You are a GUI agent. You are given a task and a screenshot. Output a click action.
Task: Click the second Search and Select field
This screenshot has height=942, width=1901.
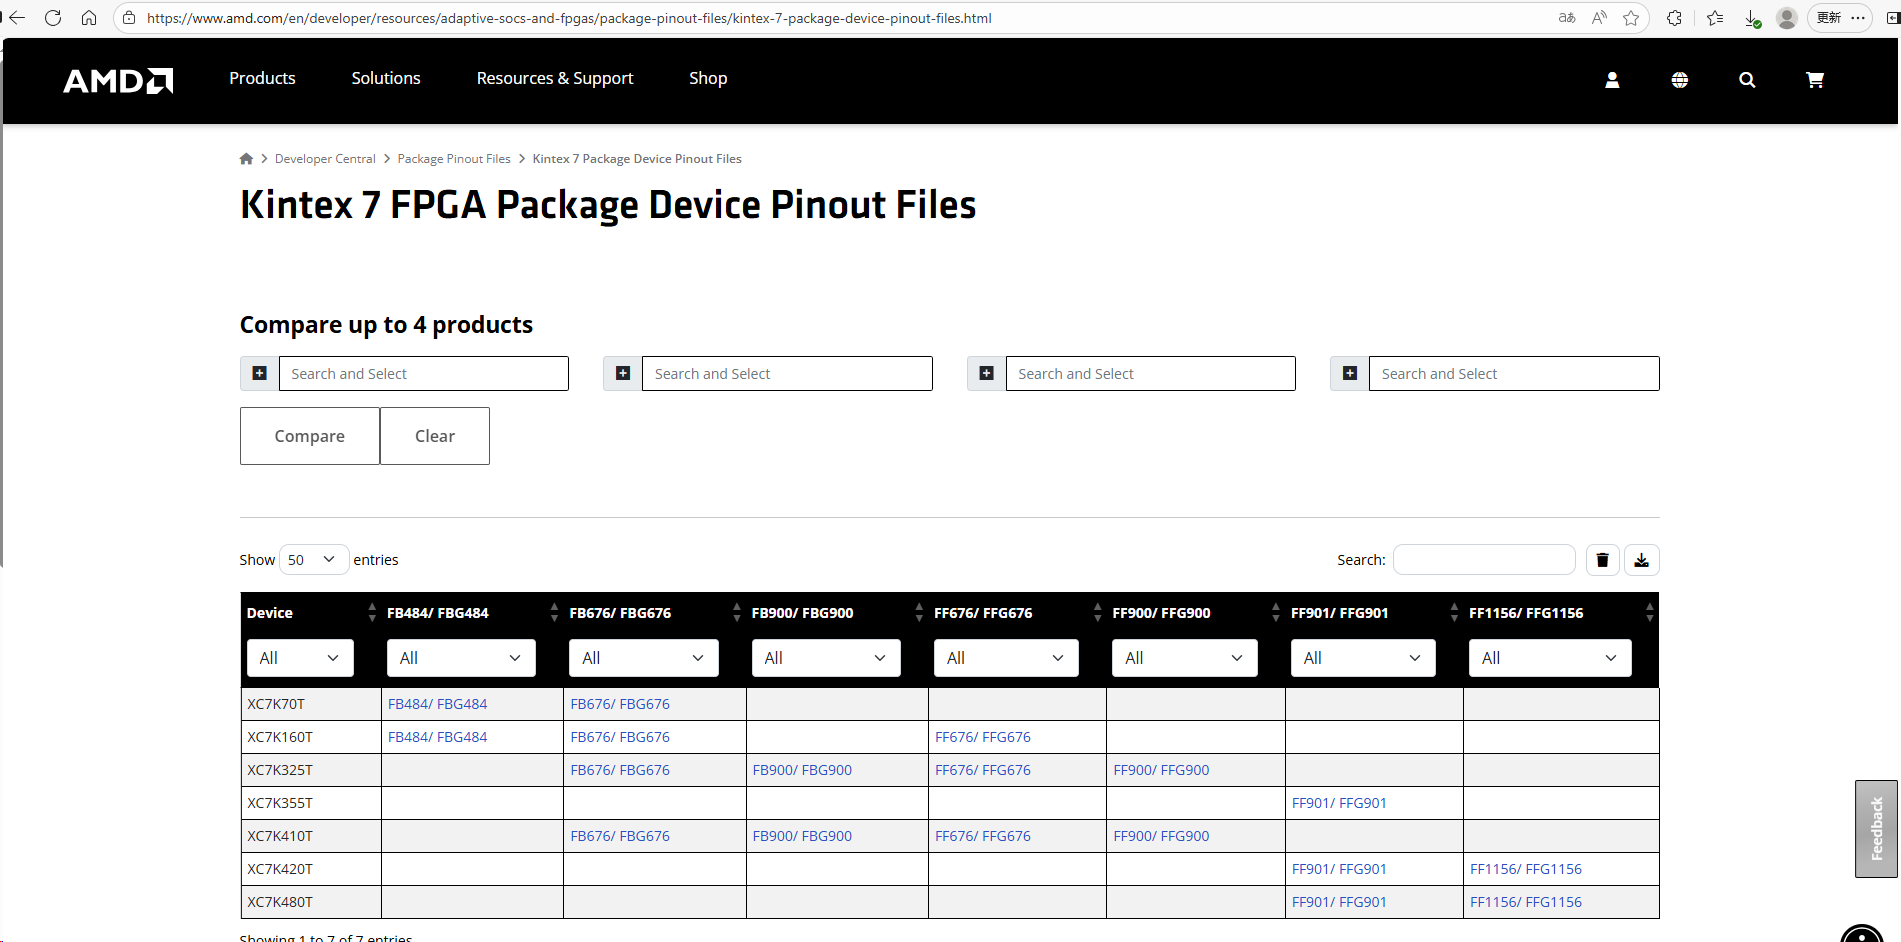(787, 373)
